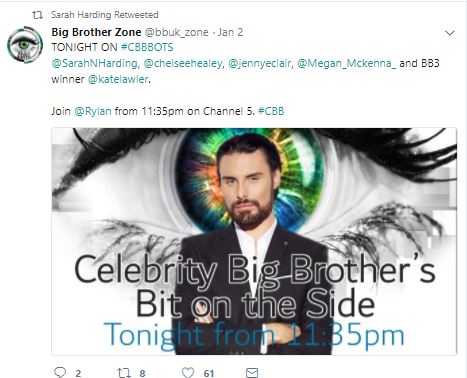Retweet this Big Brother Zone tweet
This screenshot has width=467, height=378.
coord(123,372)
